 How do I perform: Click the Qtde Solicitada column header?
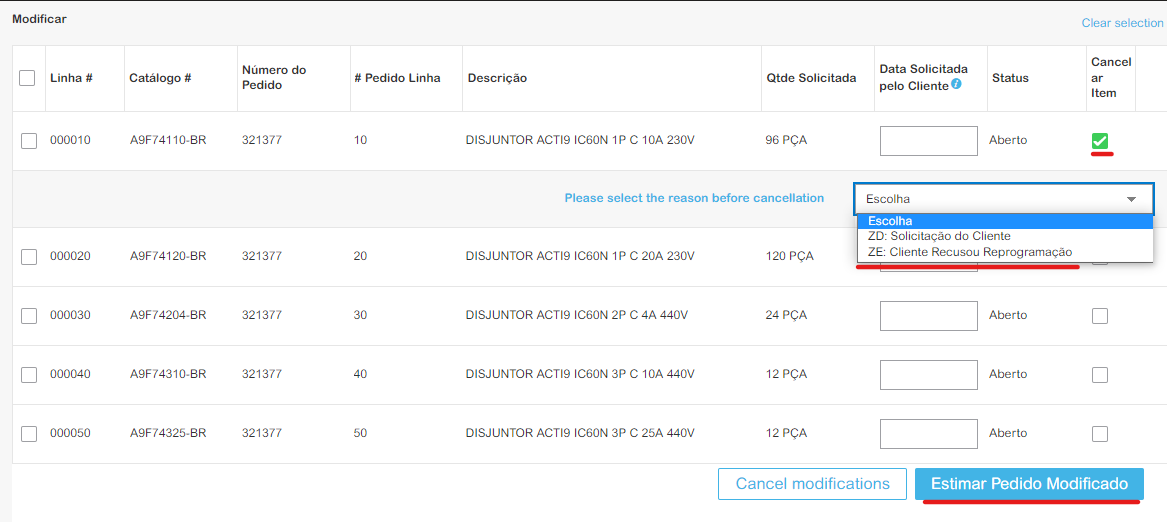(x=811, y=78)
